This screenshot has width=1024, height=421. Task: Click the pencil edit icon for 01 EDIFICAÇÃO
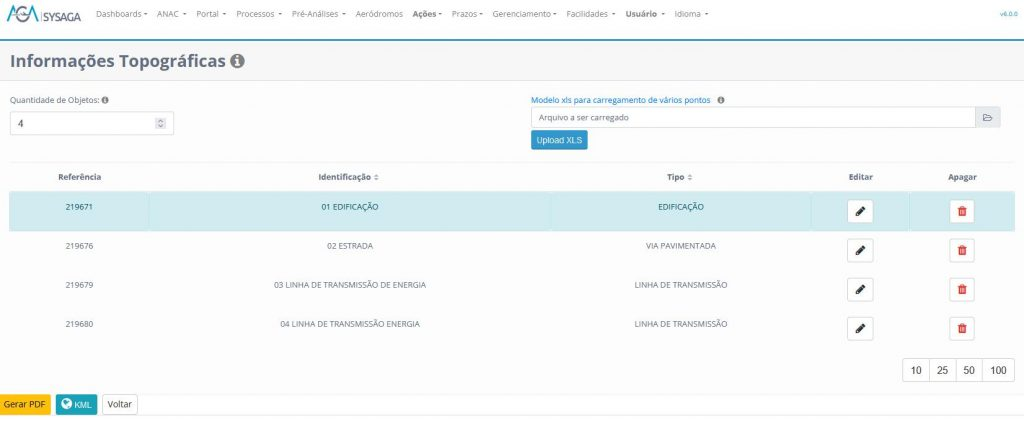tap(859, 211)
